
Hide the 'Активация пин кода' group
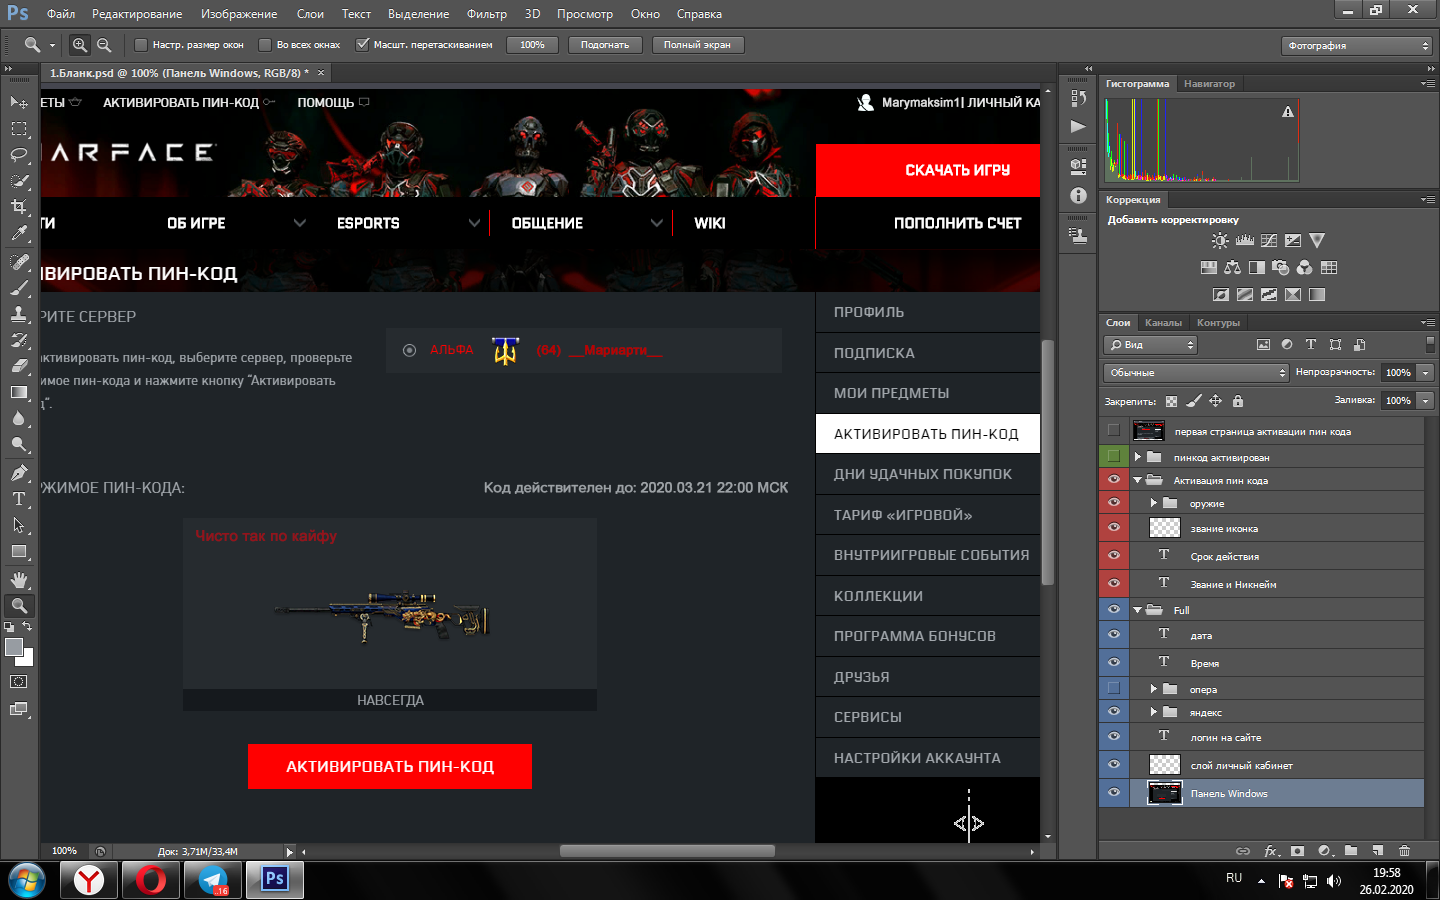(x=1113, y=479)
